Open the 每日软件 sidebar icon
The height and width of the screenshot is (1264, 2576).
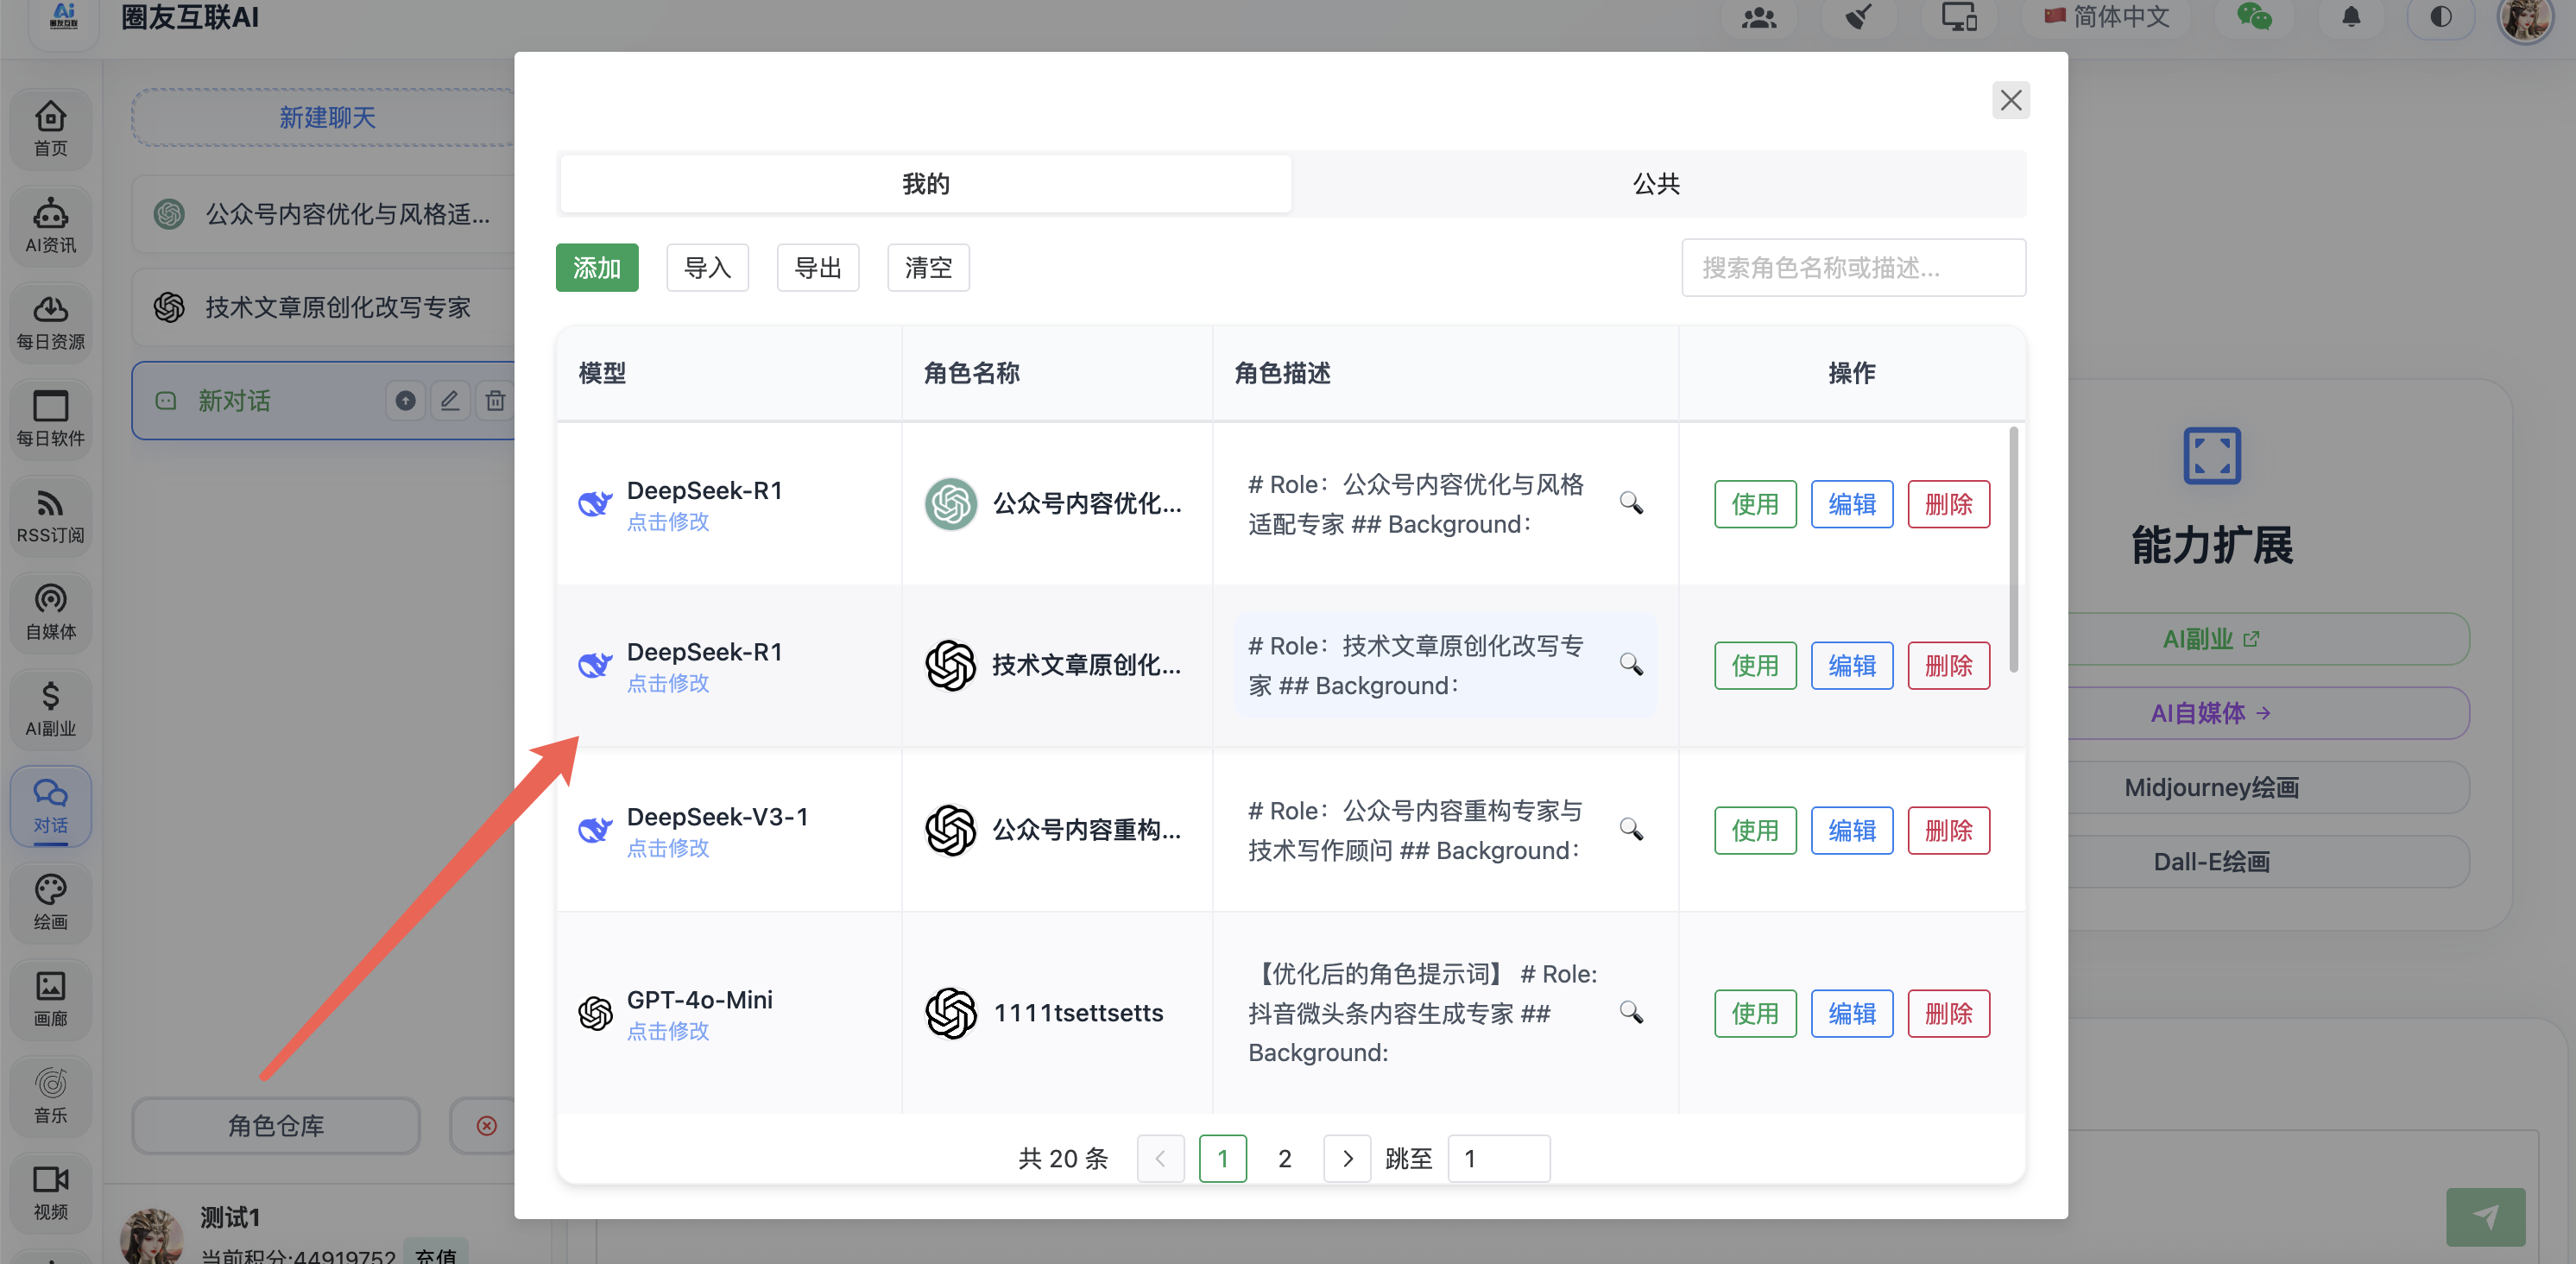(x=50, y=420)
